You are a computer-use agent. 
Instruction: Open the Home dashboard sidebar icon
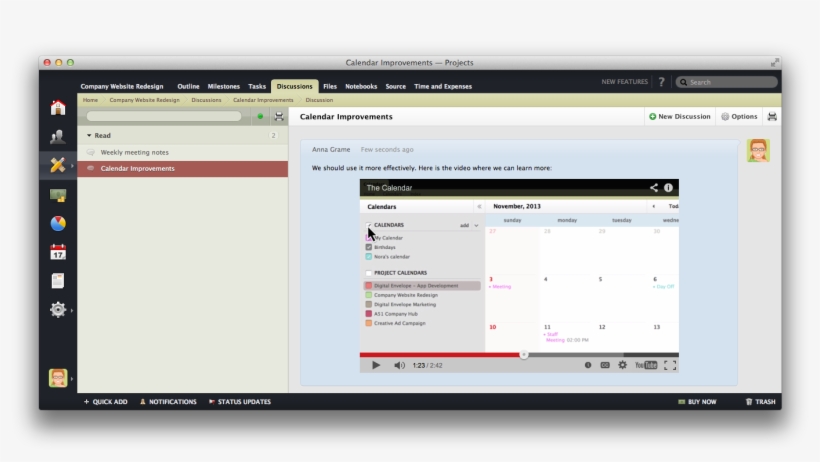(58, 107)
